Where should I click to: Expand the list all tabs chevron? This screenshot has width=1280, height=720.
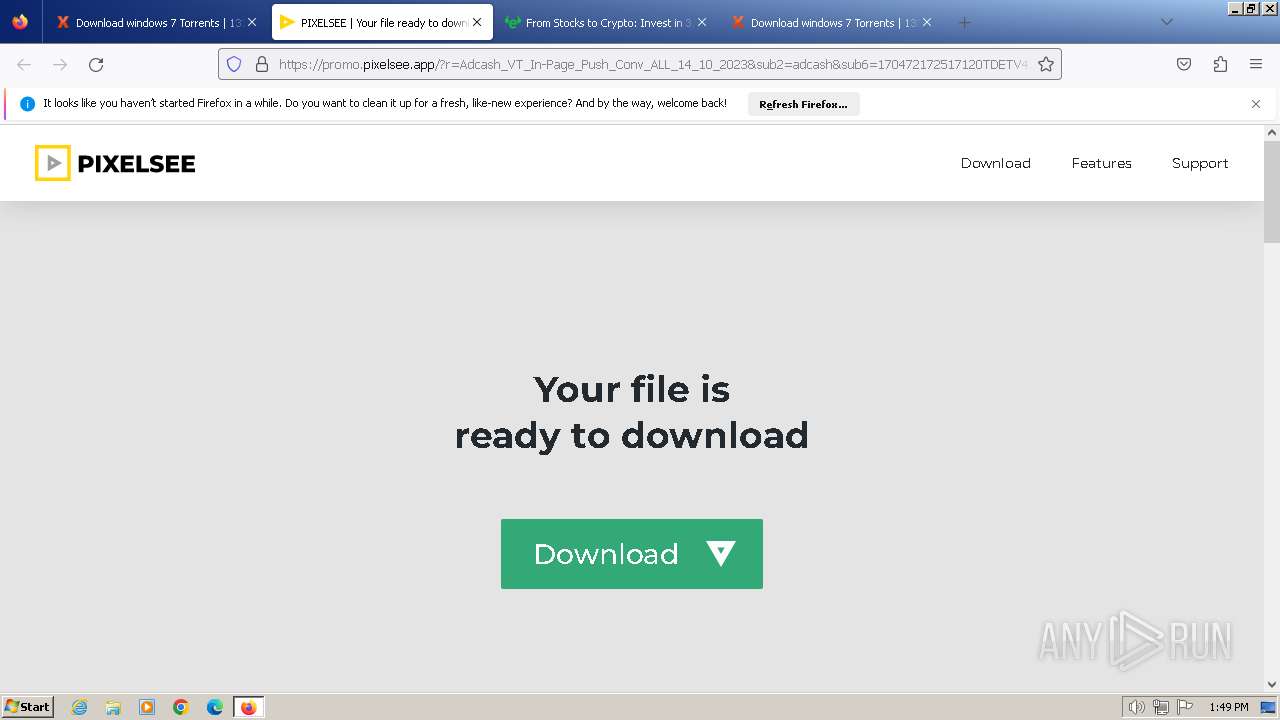point(1166,22)
